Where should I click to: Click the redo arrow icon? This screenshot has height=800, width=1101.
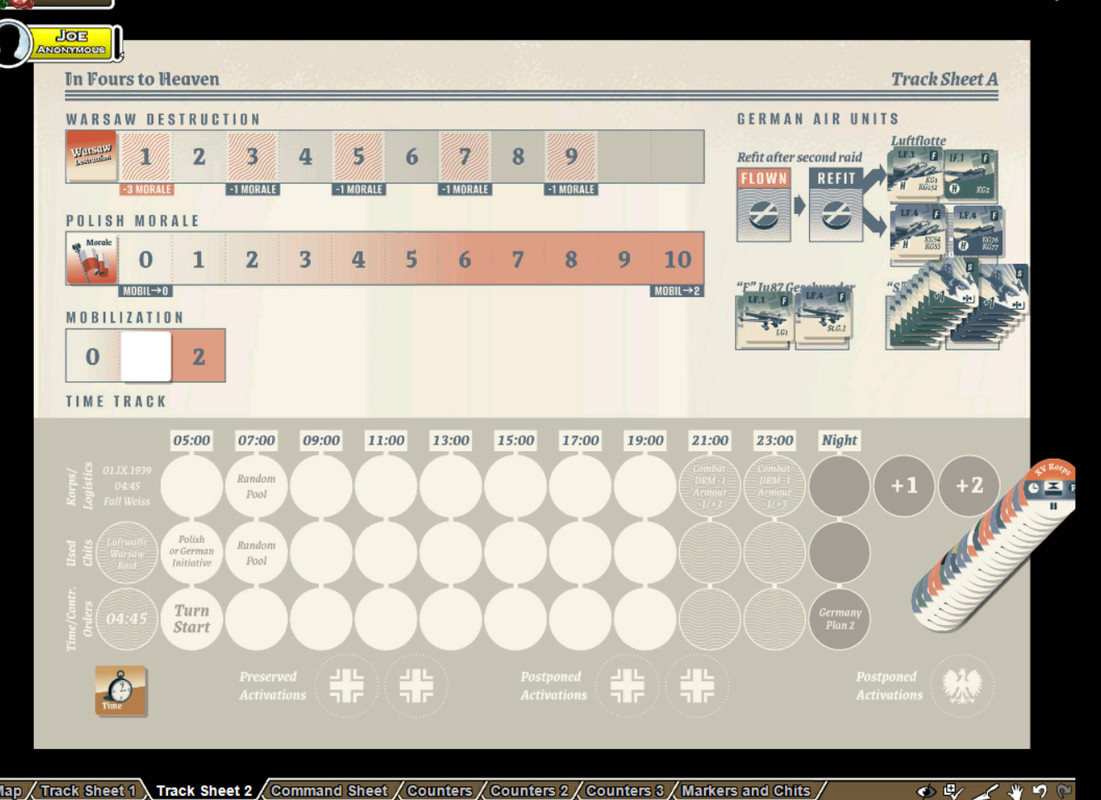point(1065,791)
